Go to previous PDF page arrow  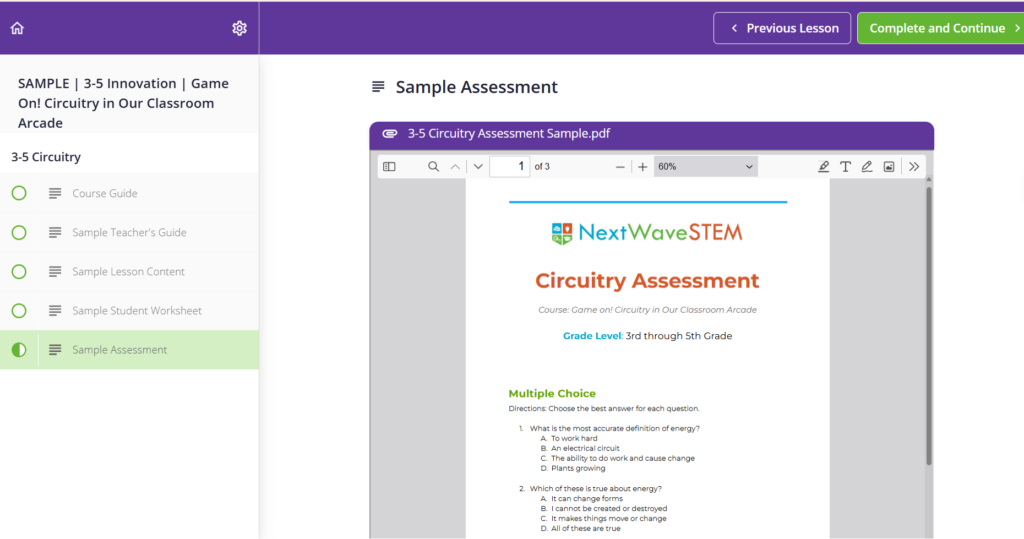[x=455, y=167]
